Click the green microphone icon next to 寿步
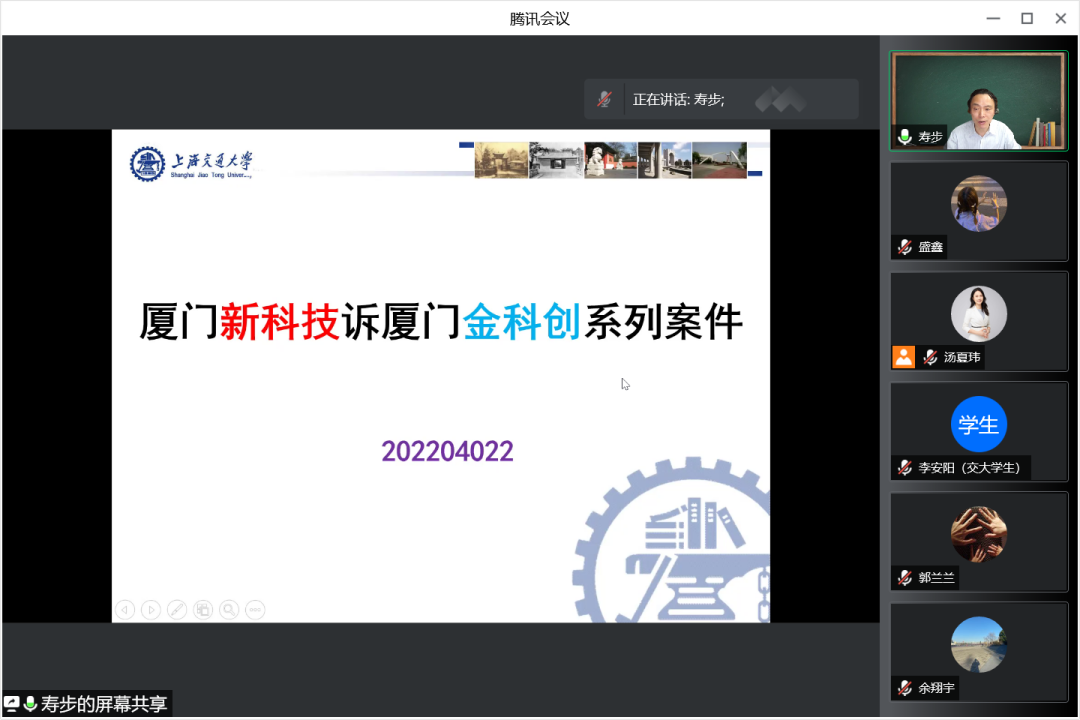 coord(905,136)
